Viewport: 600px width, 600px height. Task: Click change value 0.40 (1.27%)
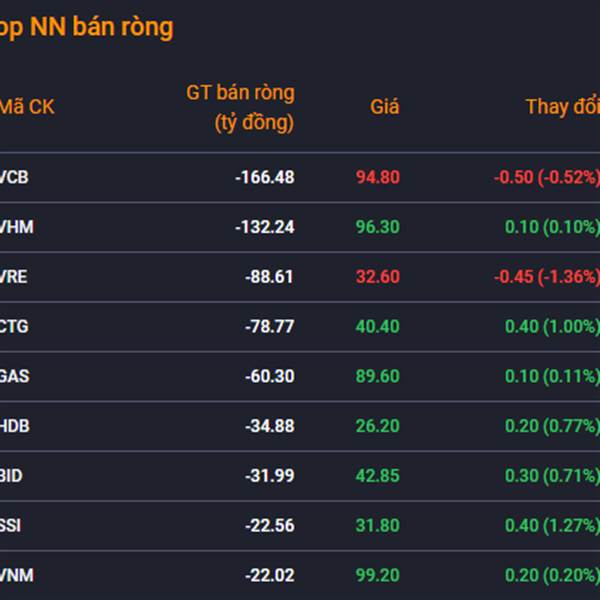tap(552, 525)
